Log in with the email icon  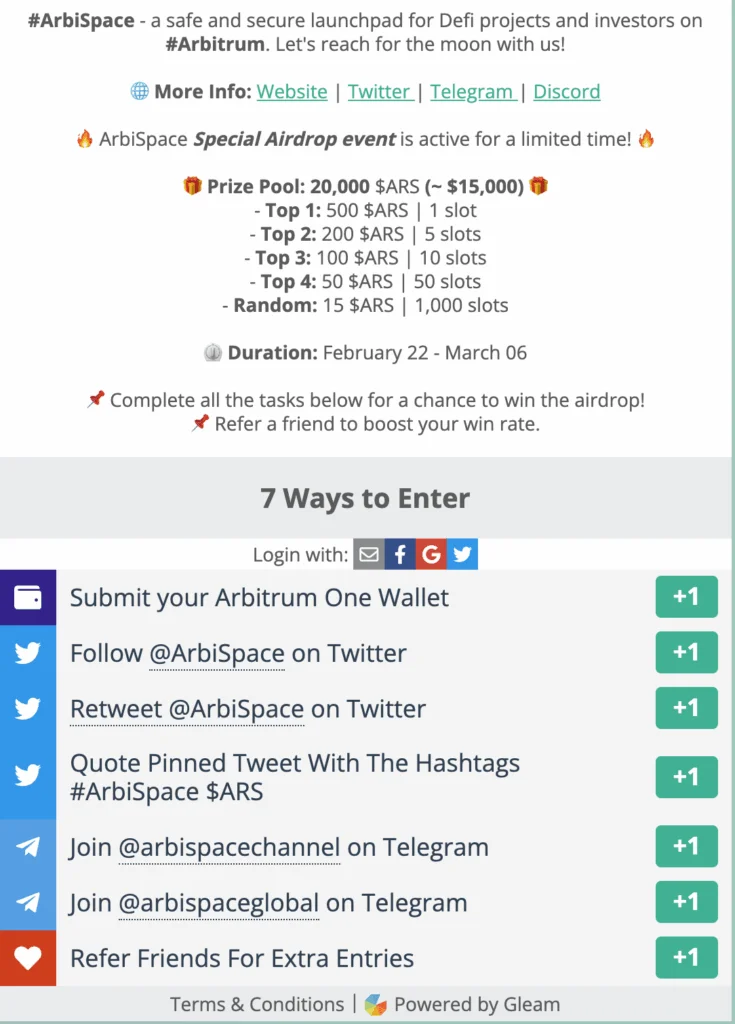[x=369, y=553]
